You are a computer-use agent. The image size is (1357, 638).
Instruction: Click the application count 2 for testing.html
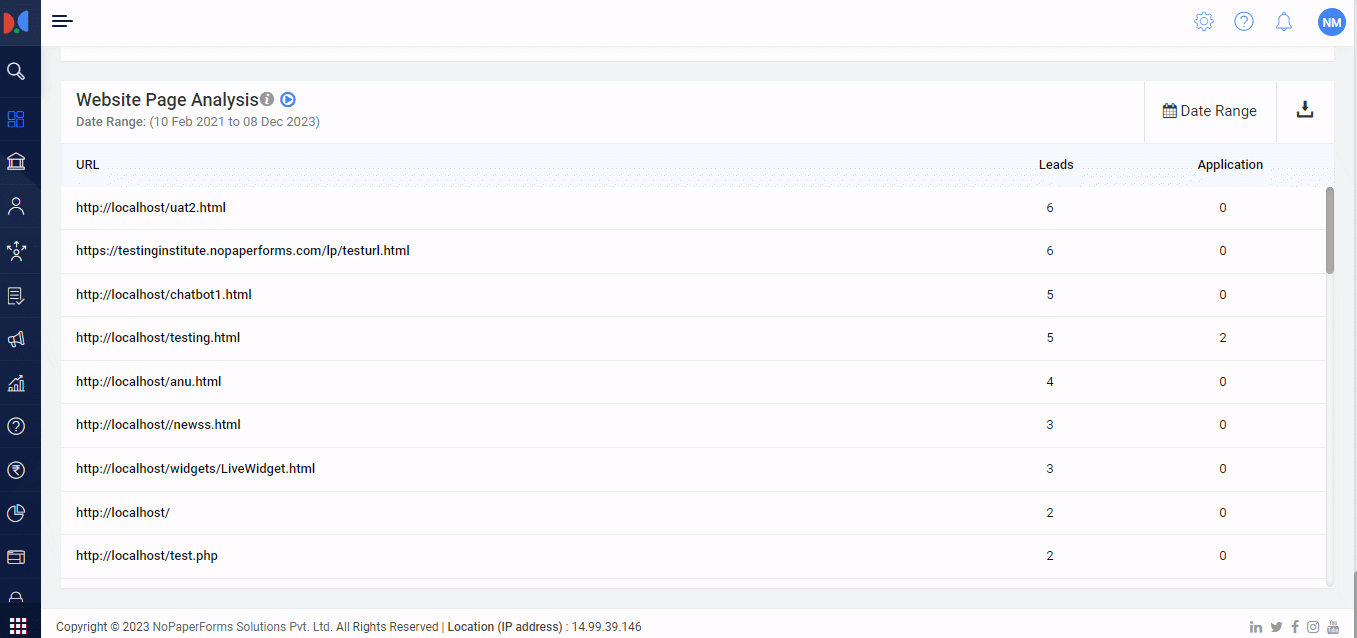point(1223,338)
